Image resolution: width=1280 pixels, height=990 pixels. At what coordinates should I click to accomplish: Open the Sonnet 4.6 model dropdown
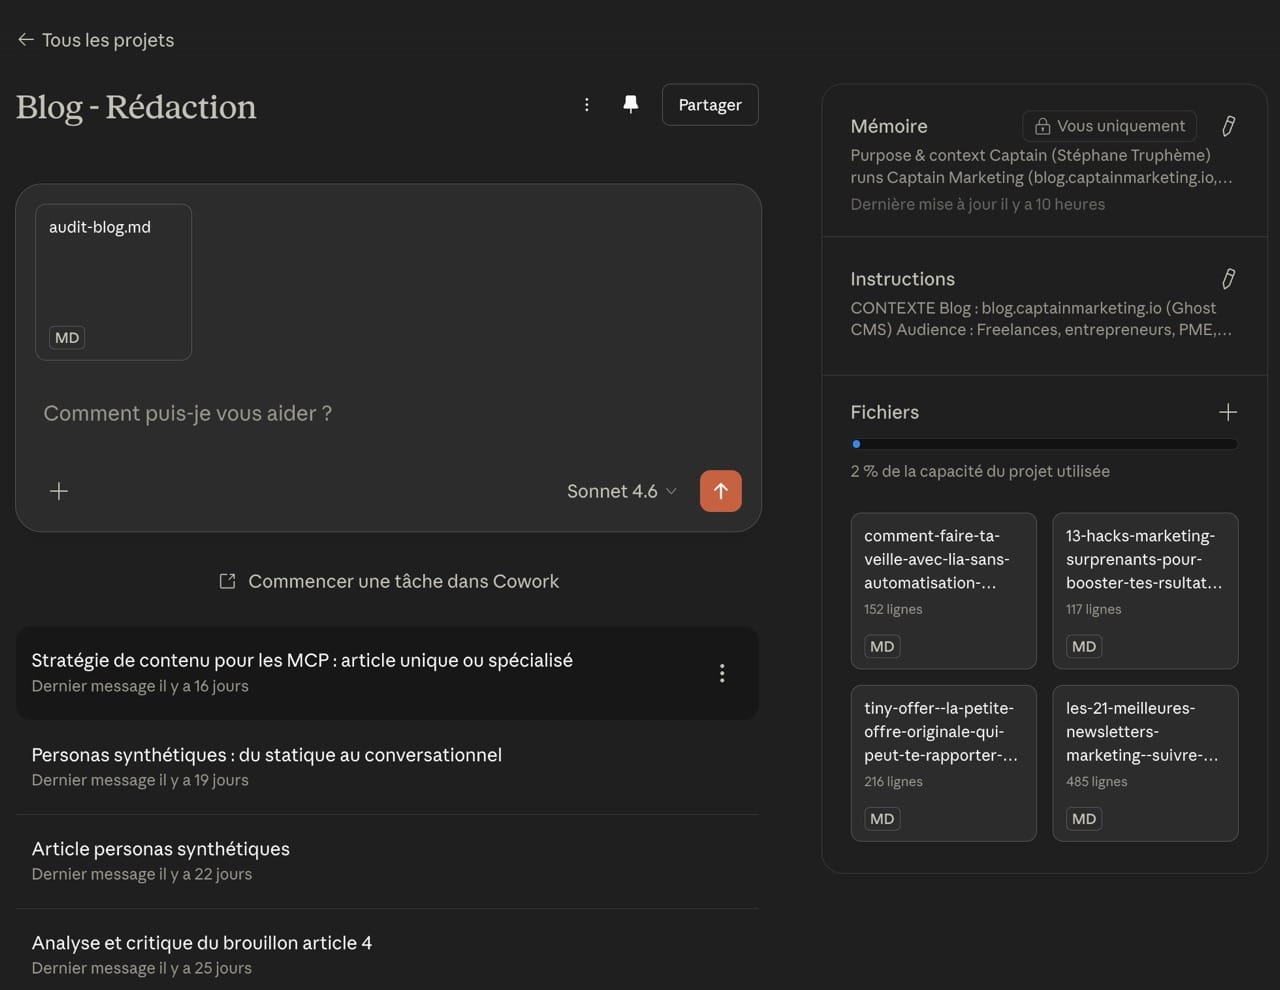pyautogui.click(x=622, y=491)
